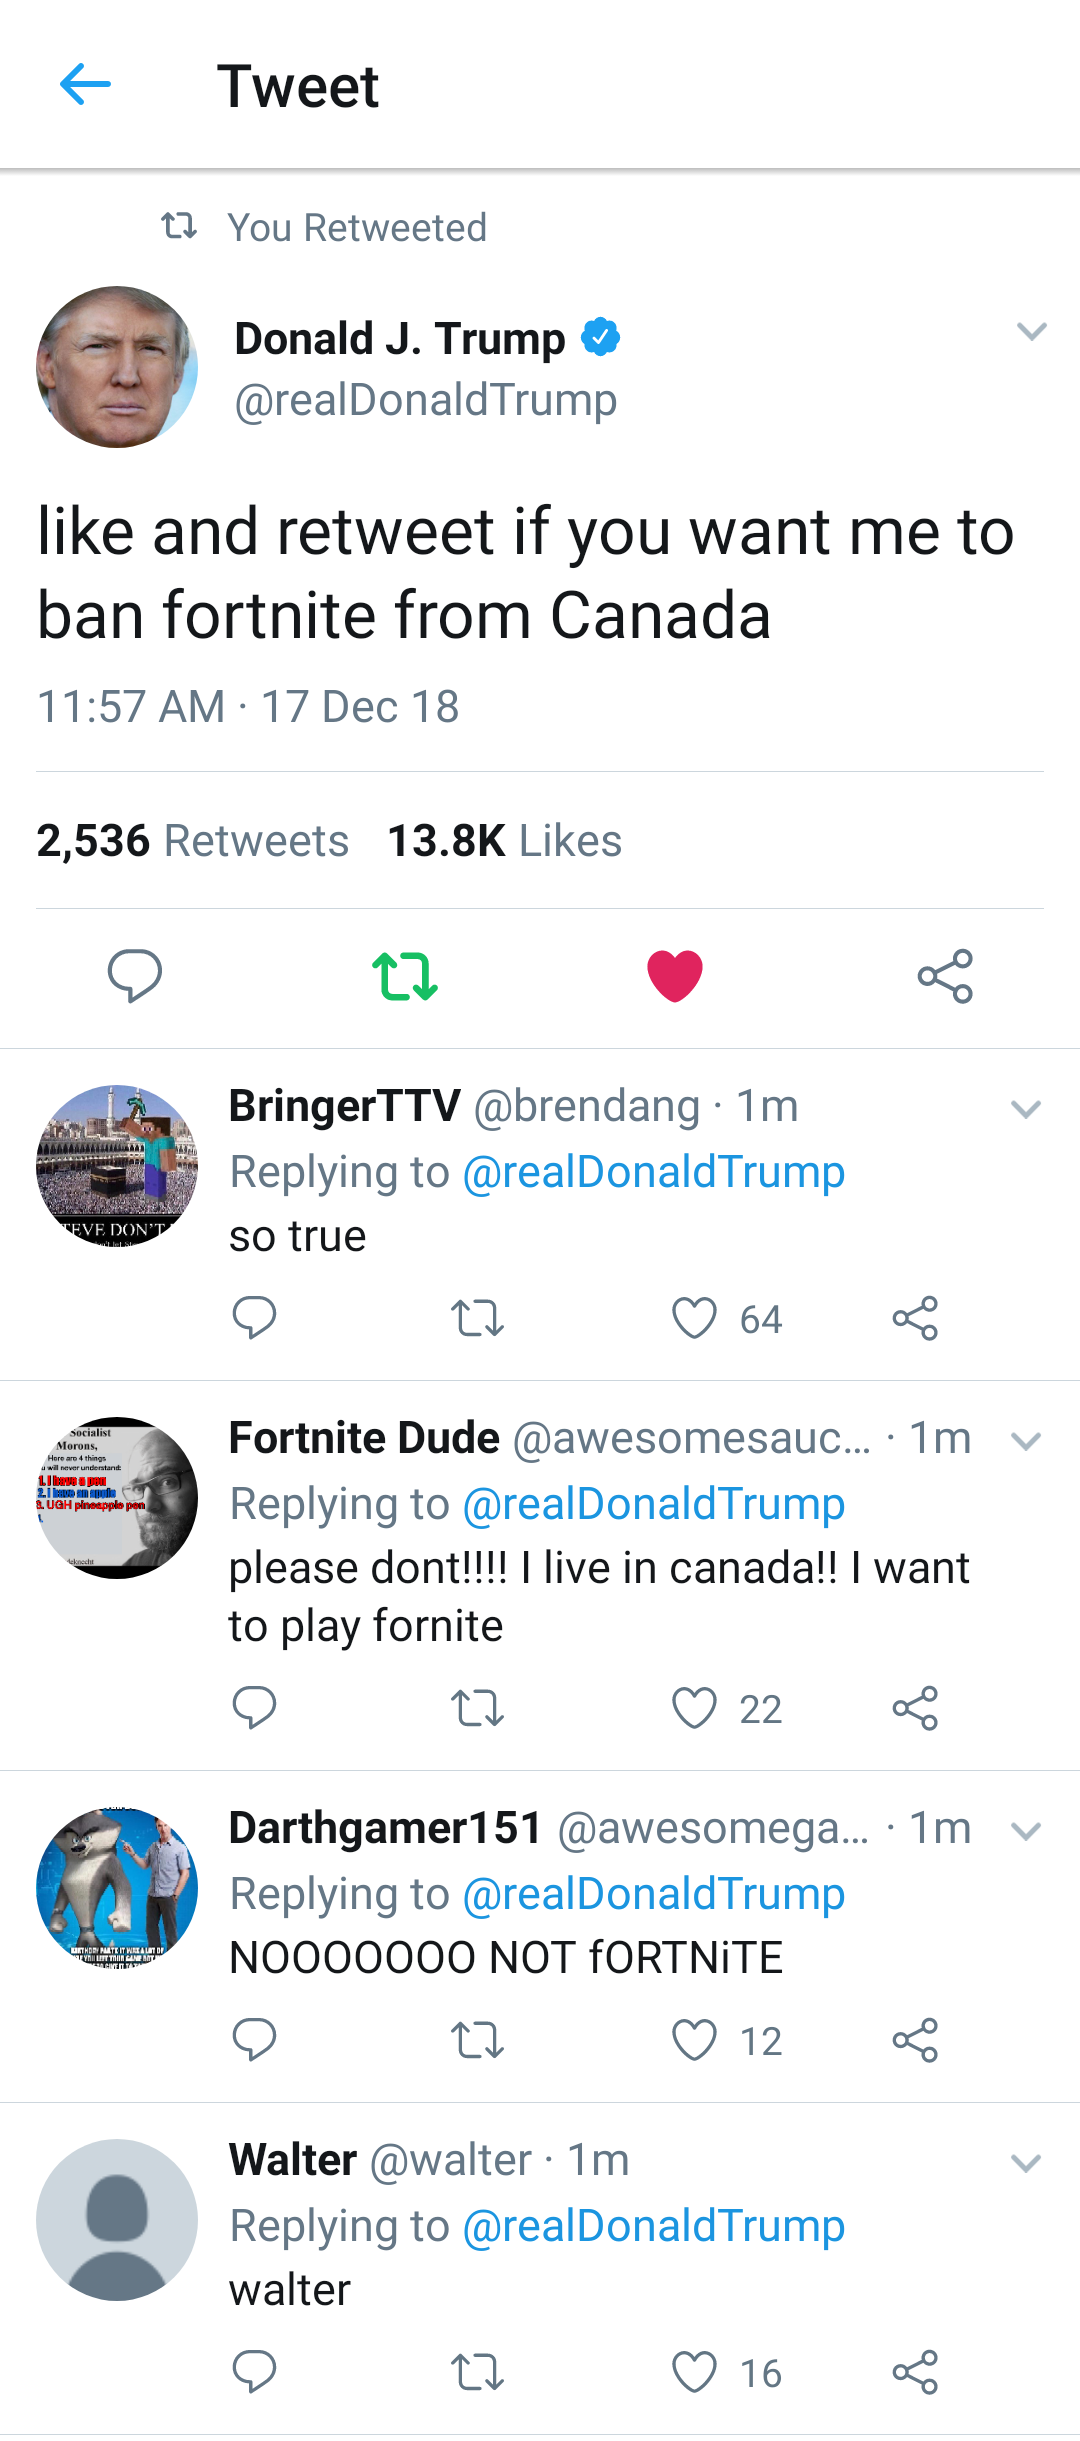Tap reply icon under main tweet
The width and height of the screenshot is (1080, 2441).
tap(134, 975)
